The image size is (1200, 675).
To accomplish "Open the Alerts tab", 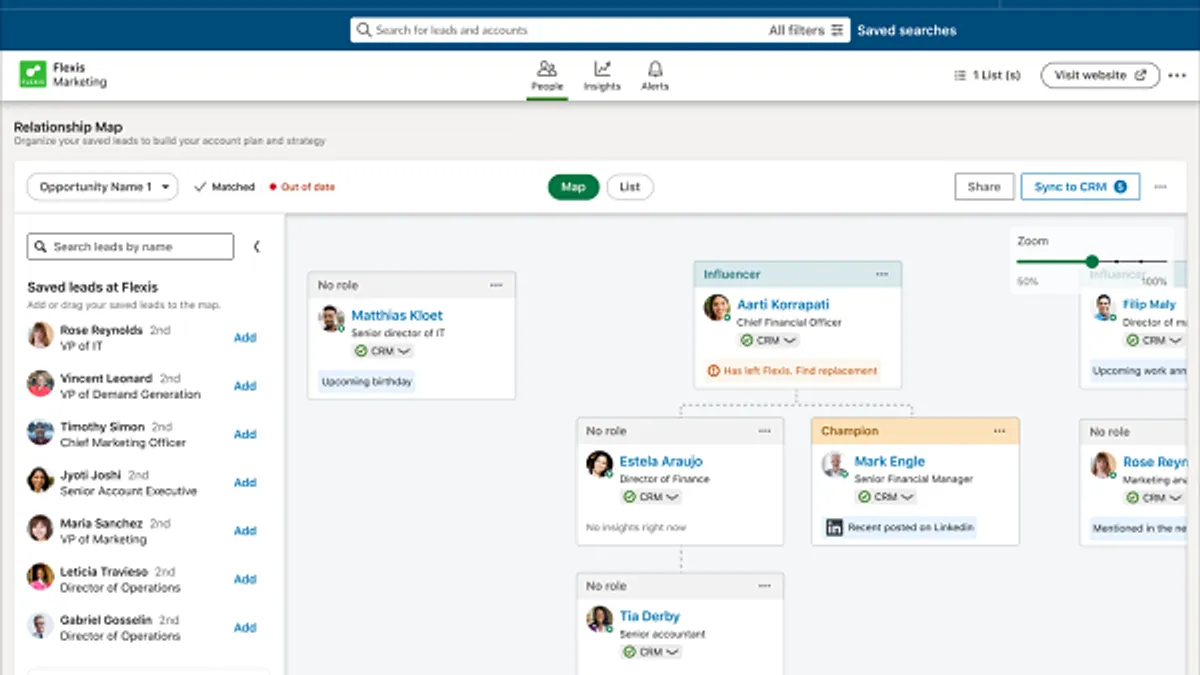I will [x=655, y=76].
